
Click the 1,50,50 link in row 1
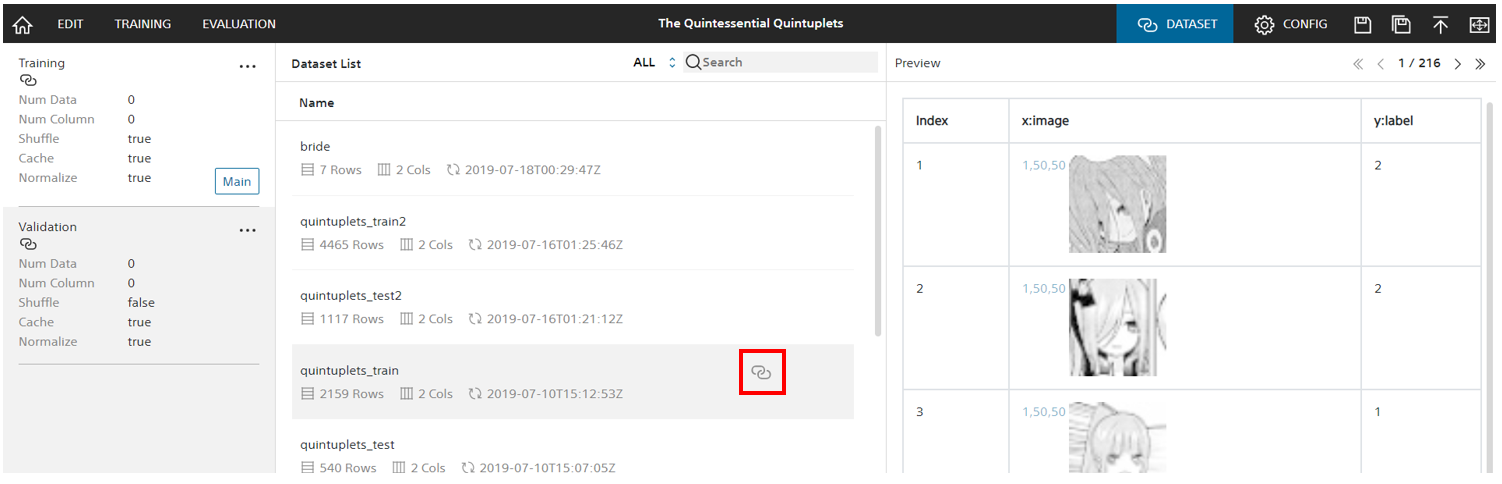(x=1044, y=165)
